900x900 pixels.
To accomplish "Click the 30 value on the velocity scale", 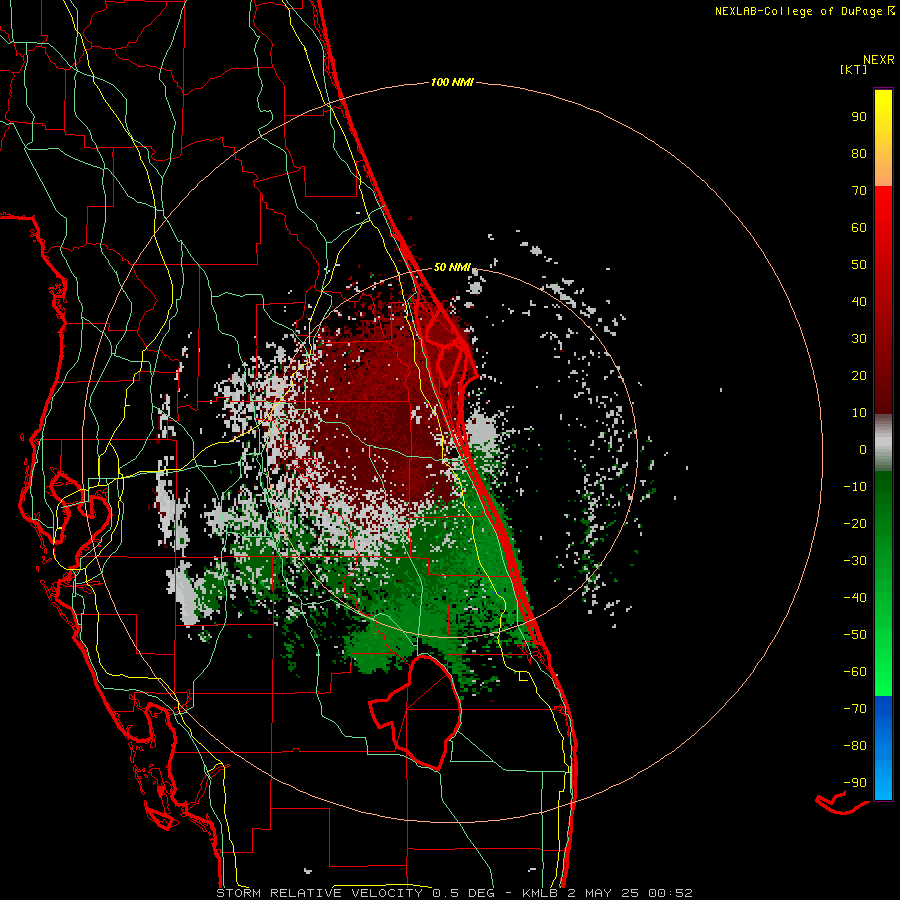I will point(859,339).
